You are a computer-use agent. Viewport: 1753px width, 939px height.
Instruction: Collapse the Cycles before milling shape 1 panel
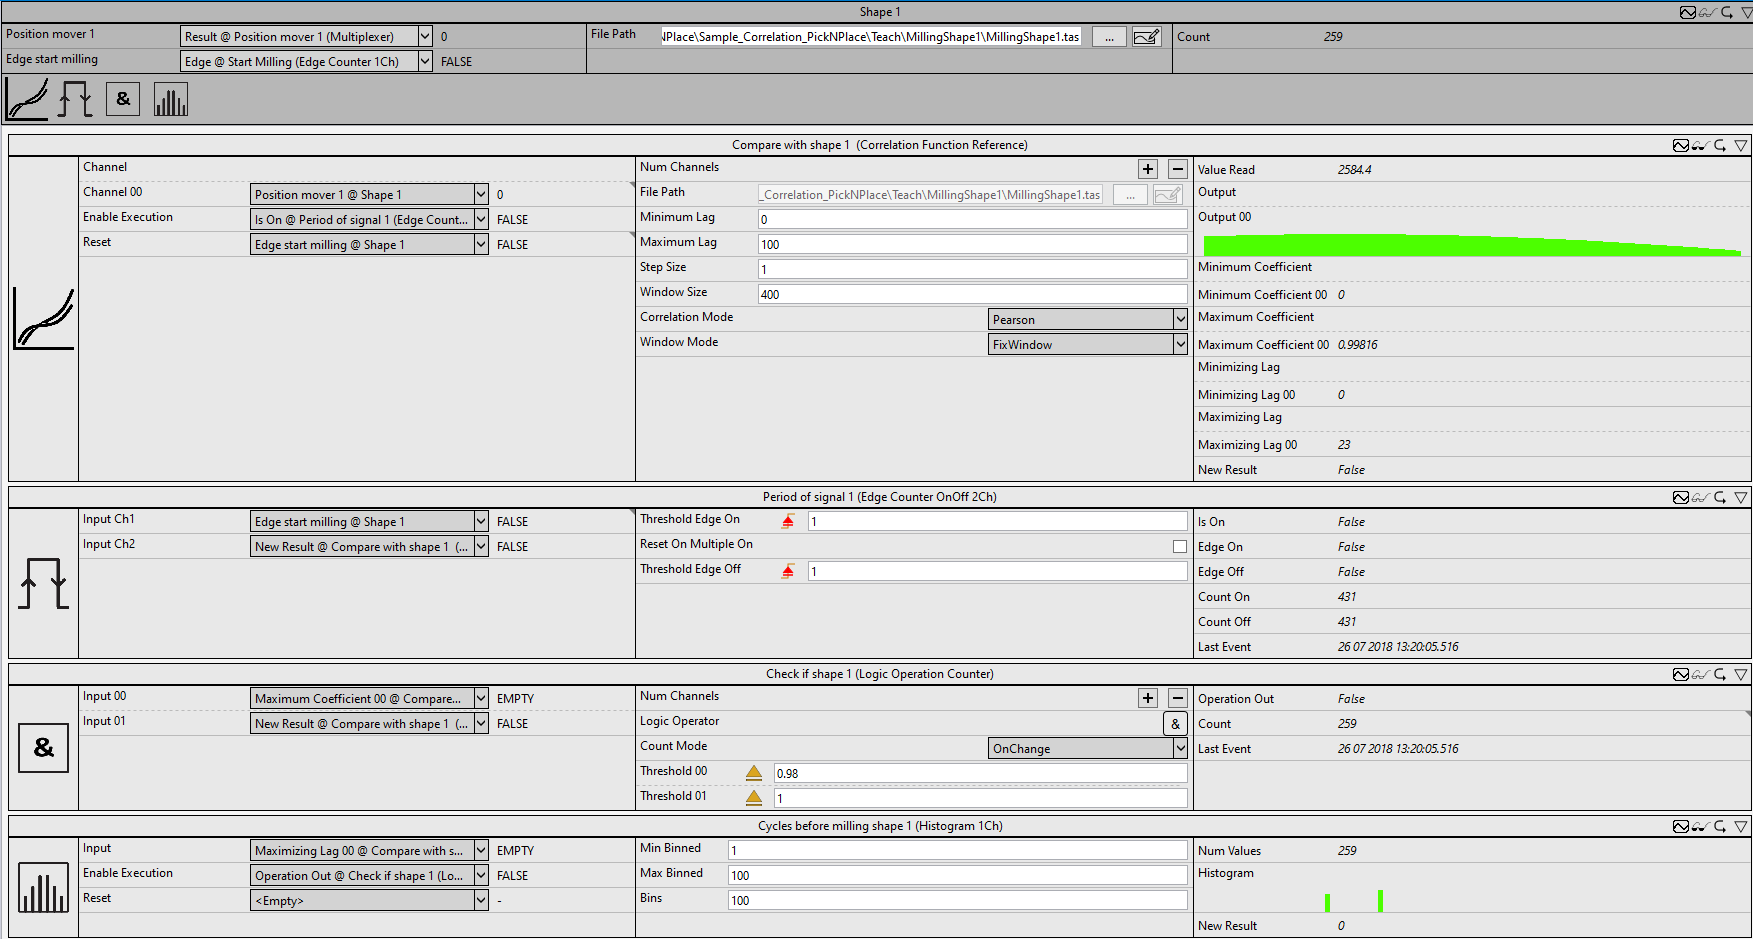[1741, 826]
